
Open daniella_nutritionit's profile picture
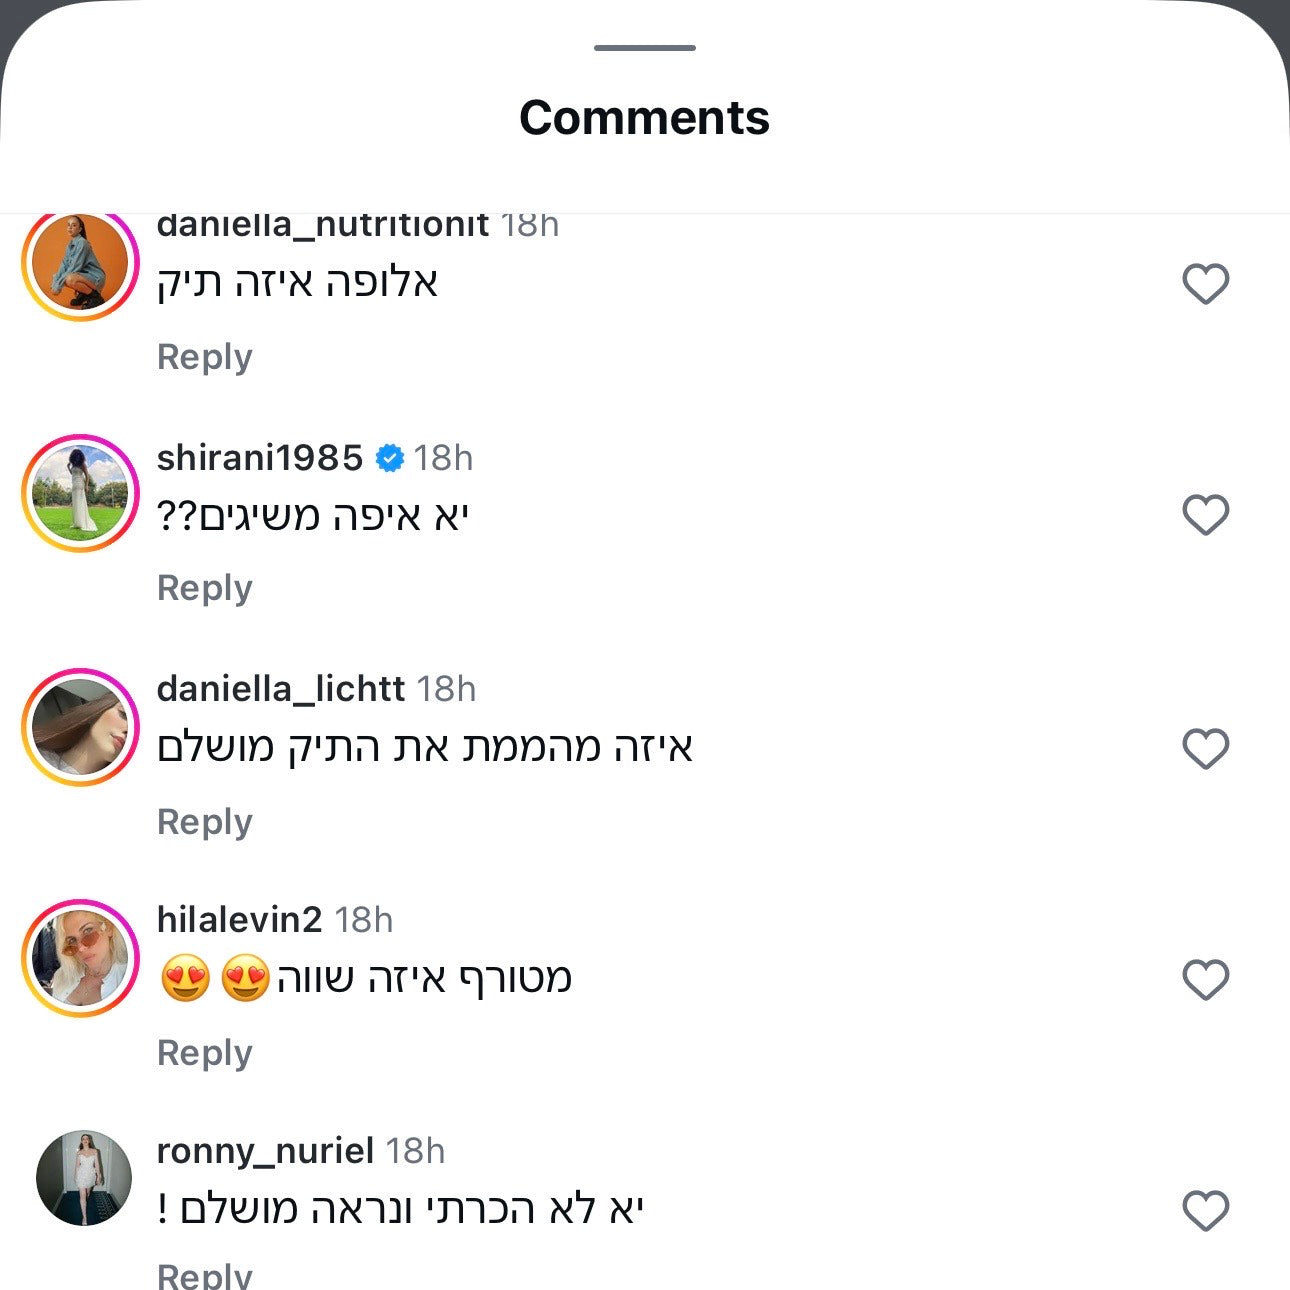click(80, 265)
